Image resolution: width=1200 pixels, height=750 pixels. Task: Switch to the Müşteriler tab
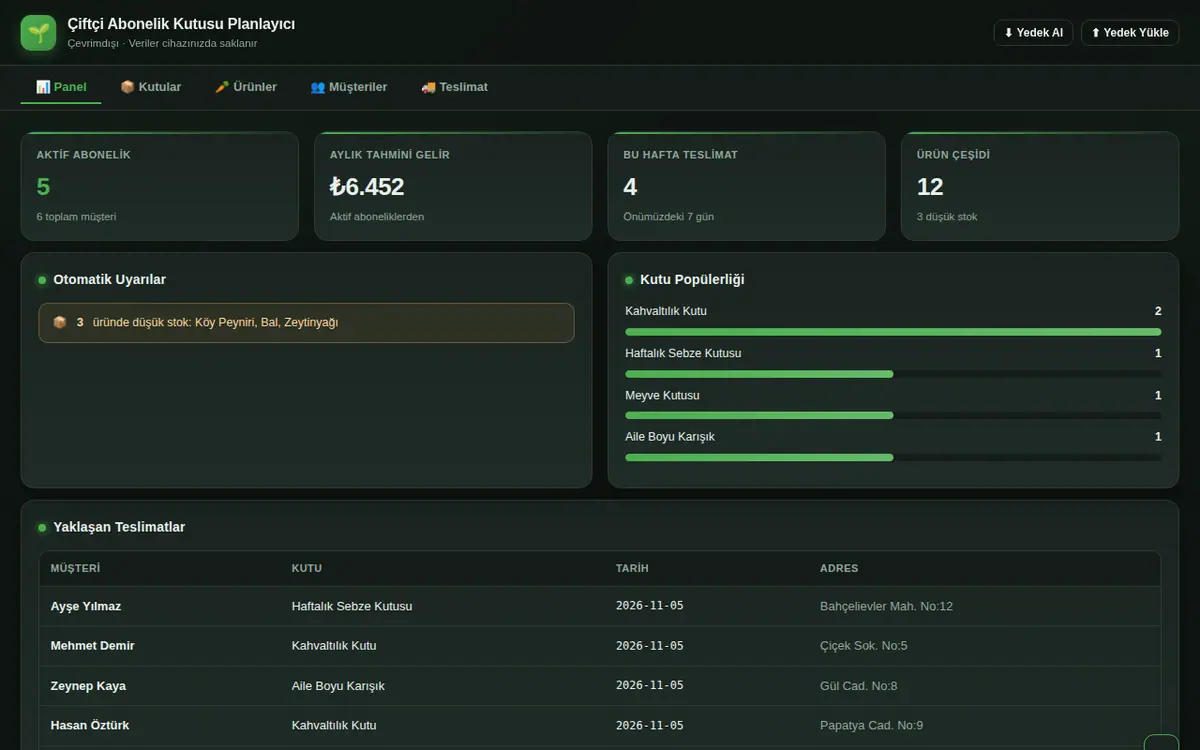click(348, 87)
